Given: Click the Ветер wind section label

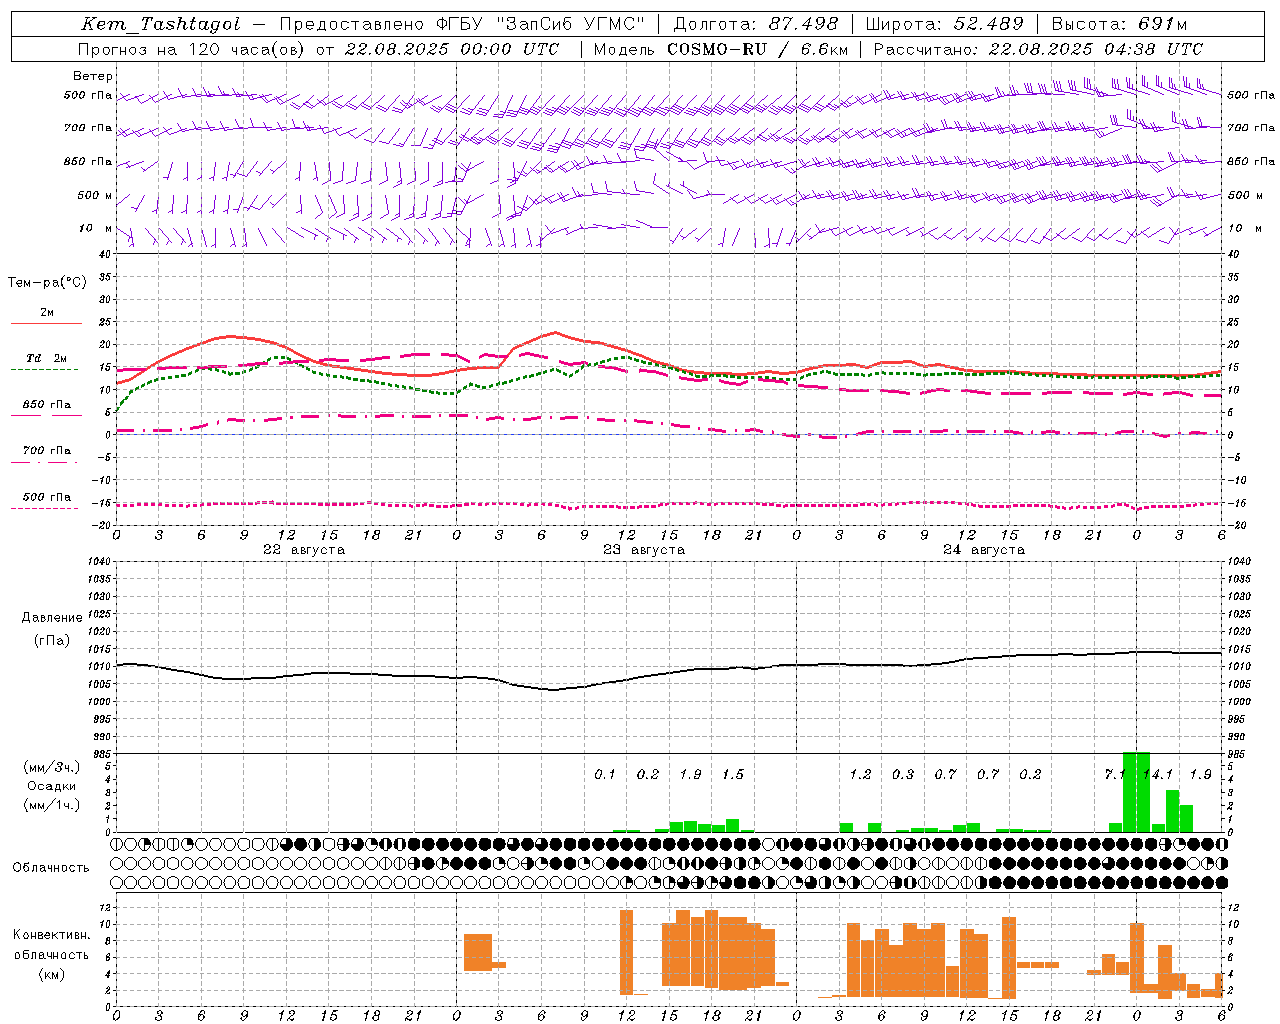Looking at the screenshot, I should point(93,76).
